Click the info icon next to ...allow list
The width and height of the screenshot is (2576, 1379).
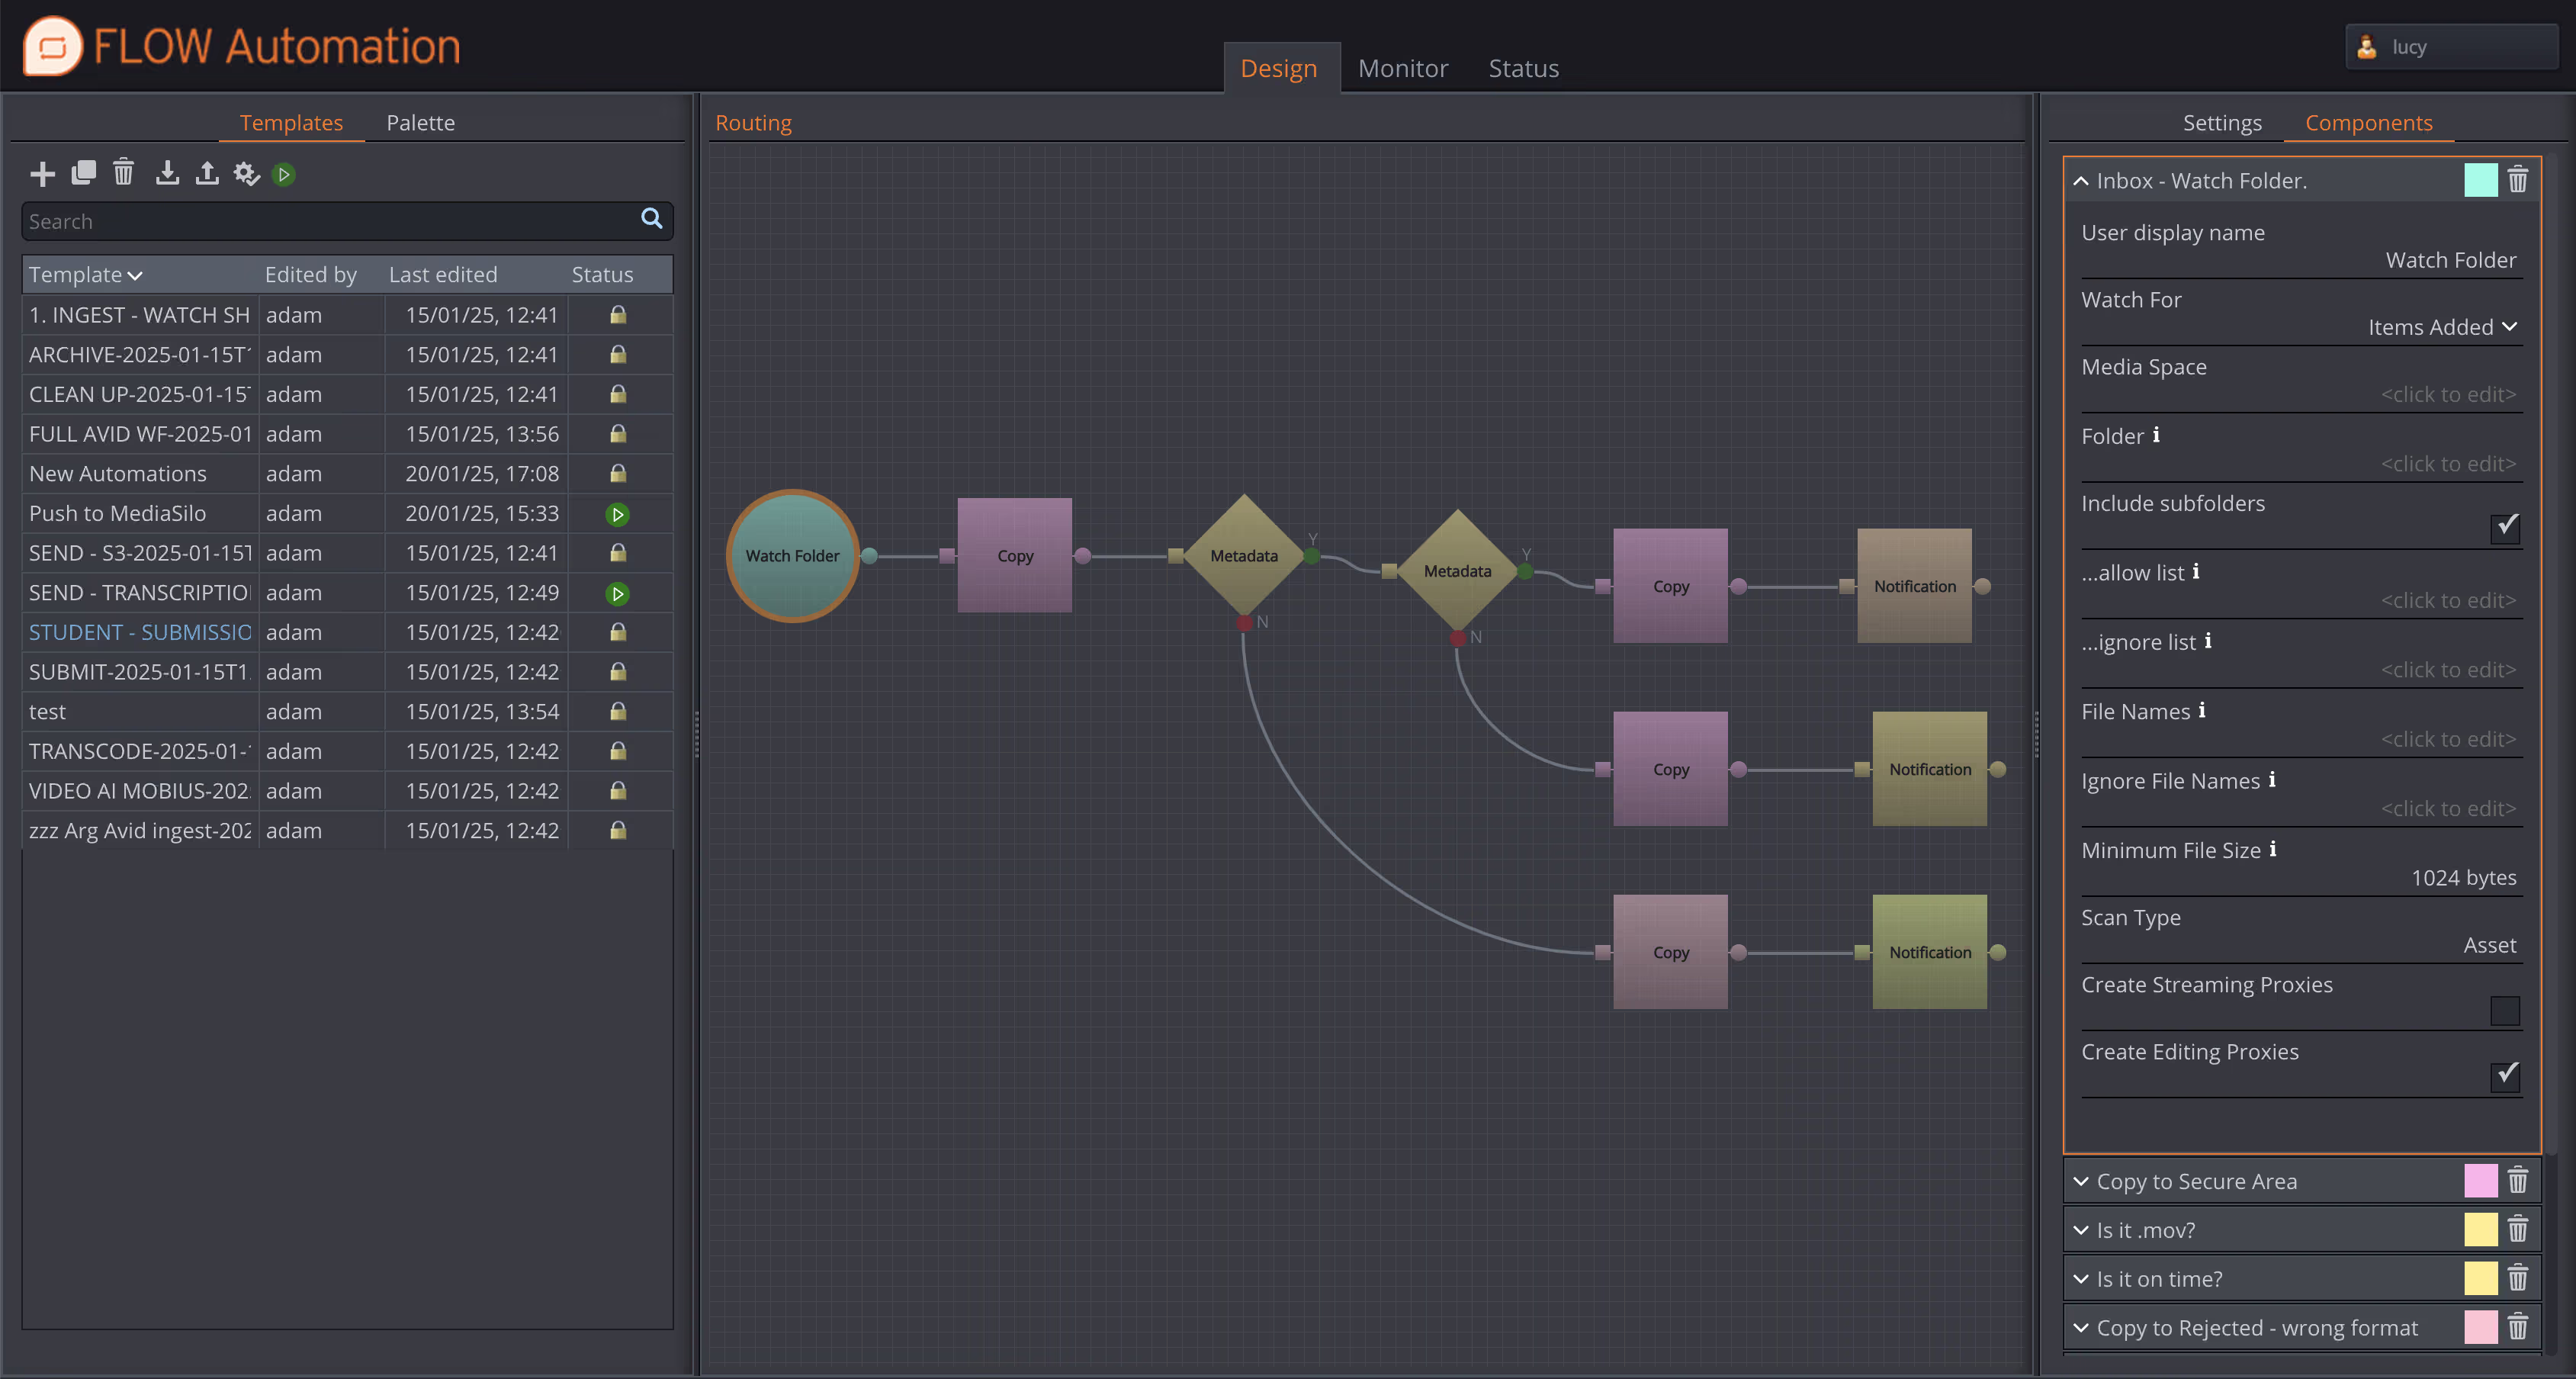(x=2196, y=571)
